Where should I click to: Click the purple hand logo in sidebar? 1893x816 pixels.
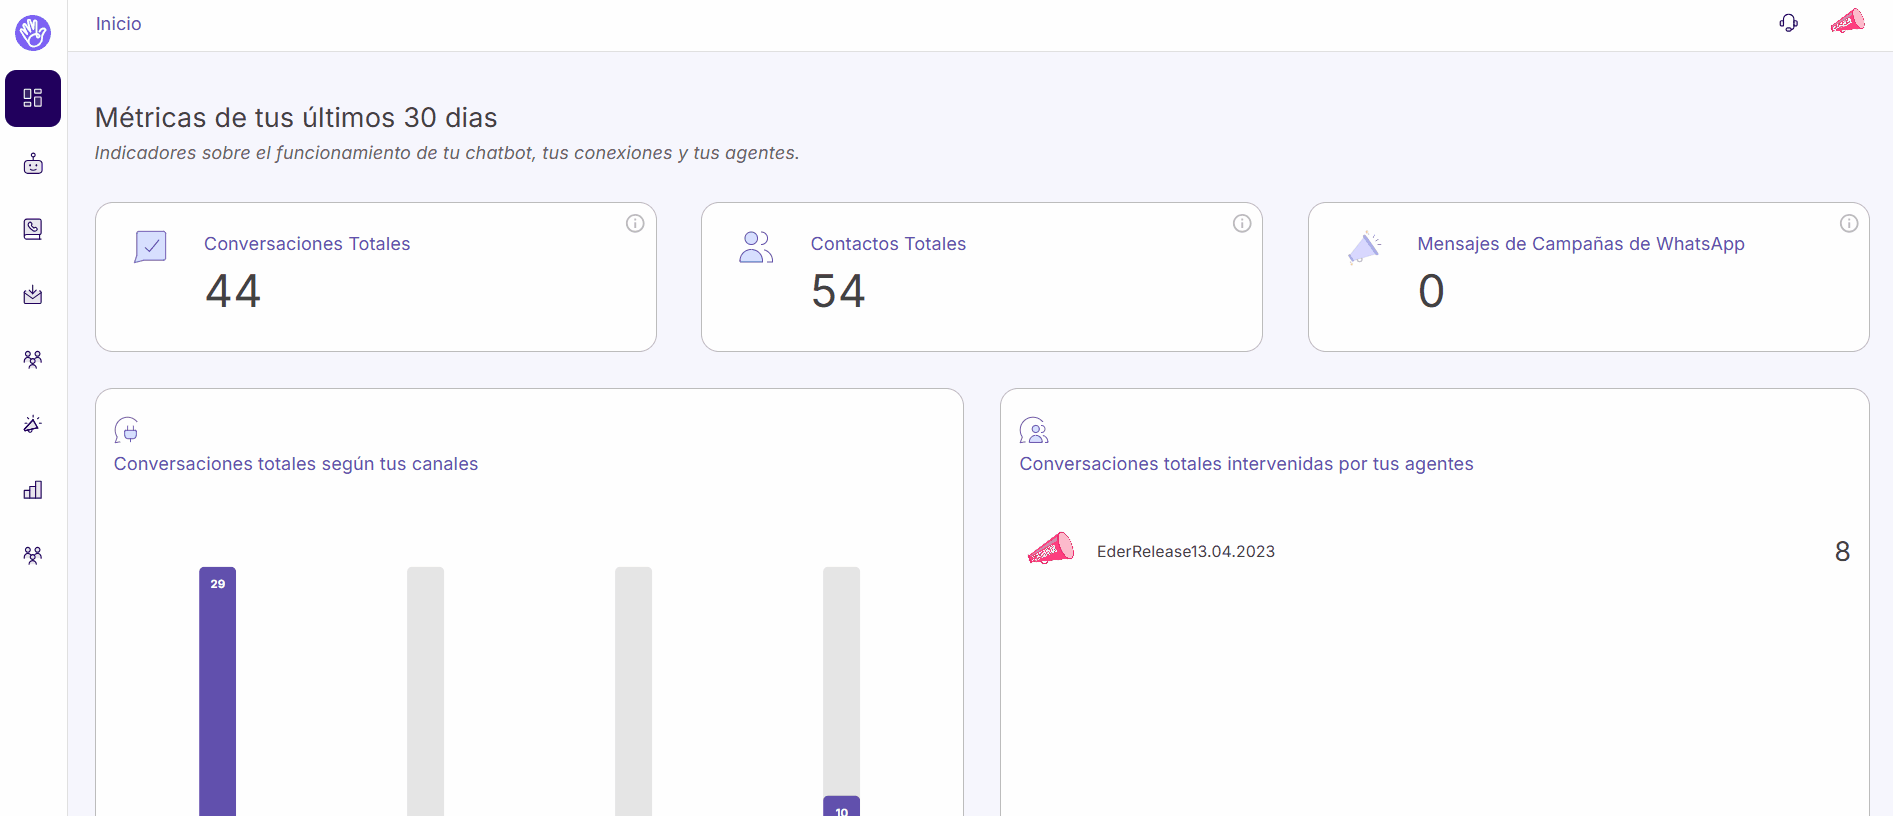(x=33, y=33)
